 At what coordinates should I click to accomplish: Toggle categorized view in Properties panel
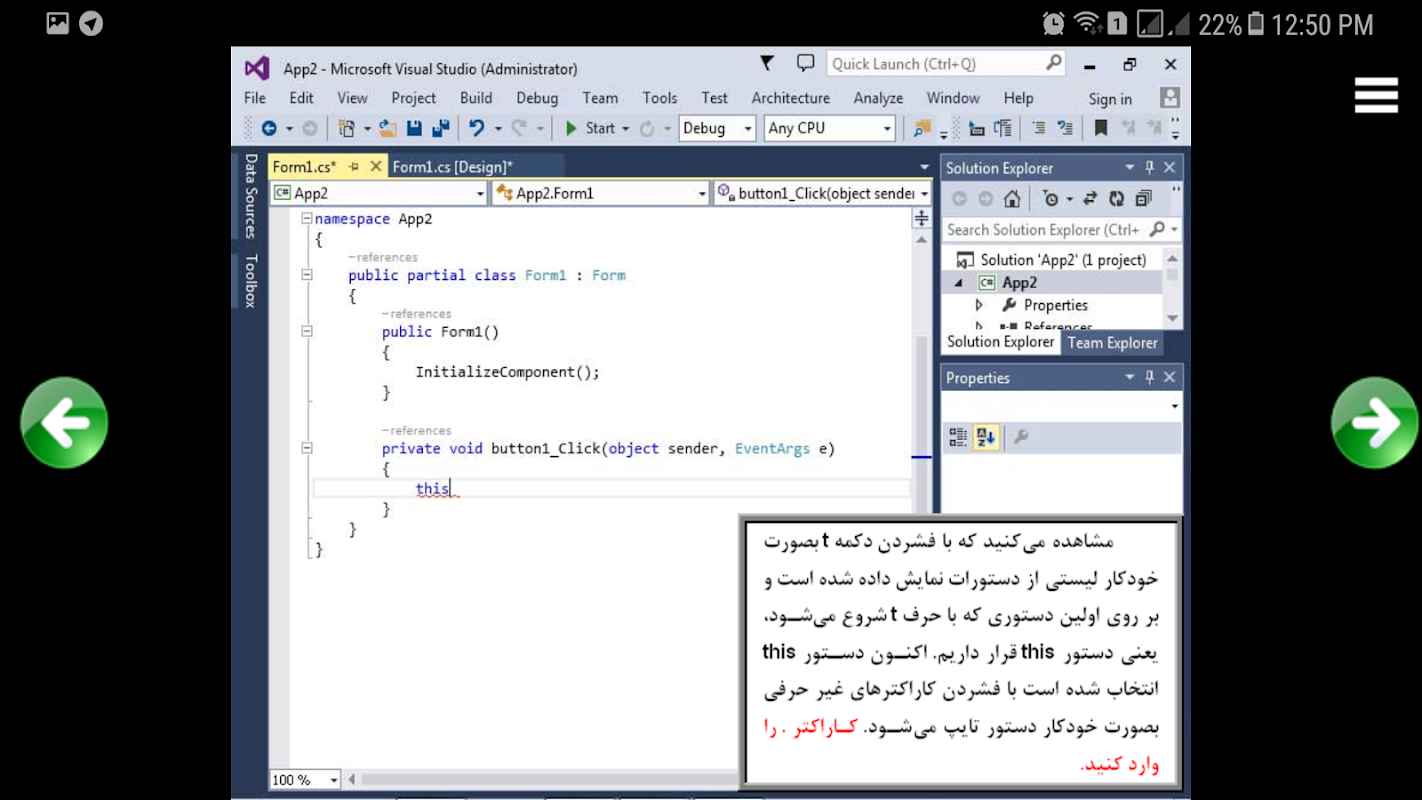pos(958,437)
